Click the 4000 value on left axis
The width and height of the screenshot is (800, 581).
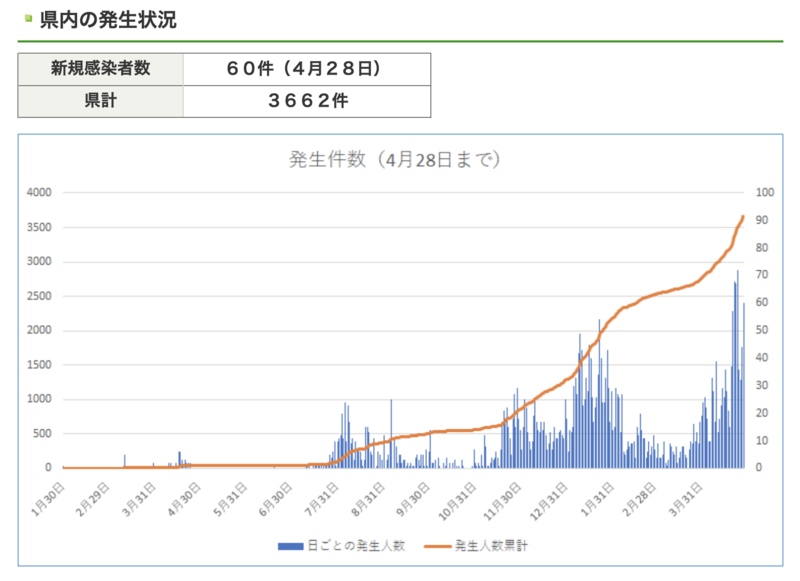[37, 192]
